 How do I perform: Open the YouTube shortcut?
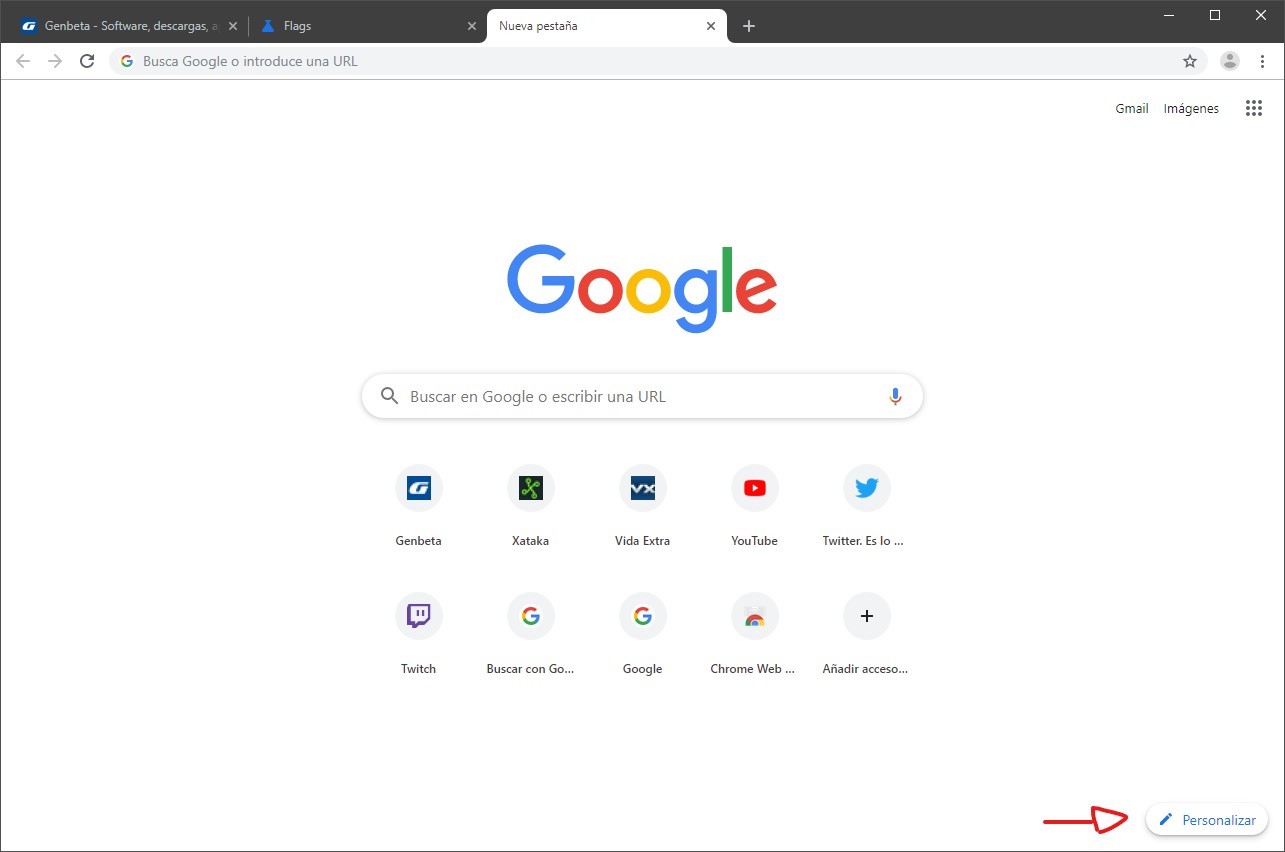tap(754, 488)
